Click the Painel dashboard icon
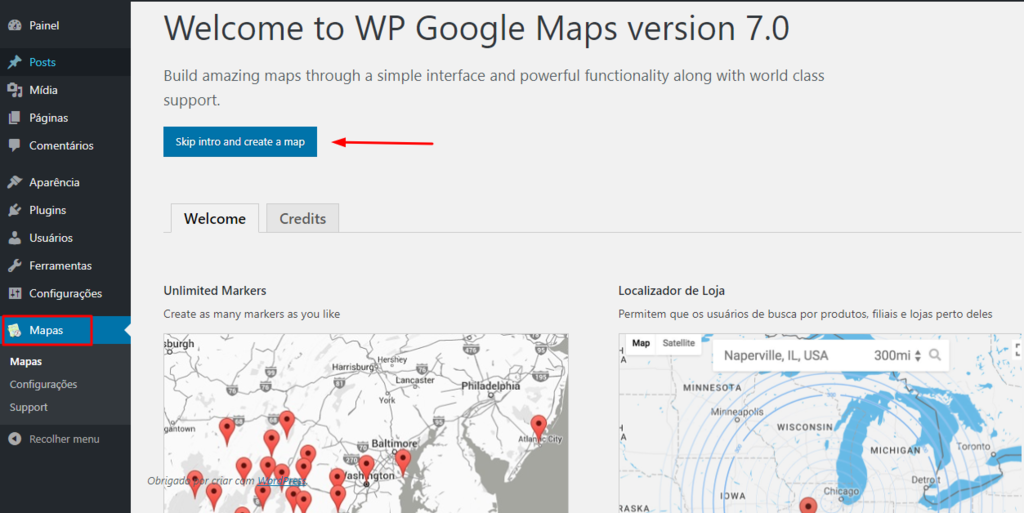Image resolution: width=1024 pixels, height=513 pixels. coord(14,25)
